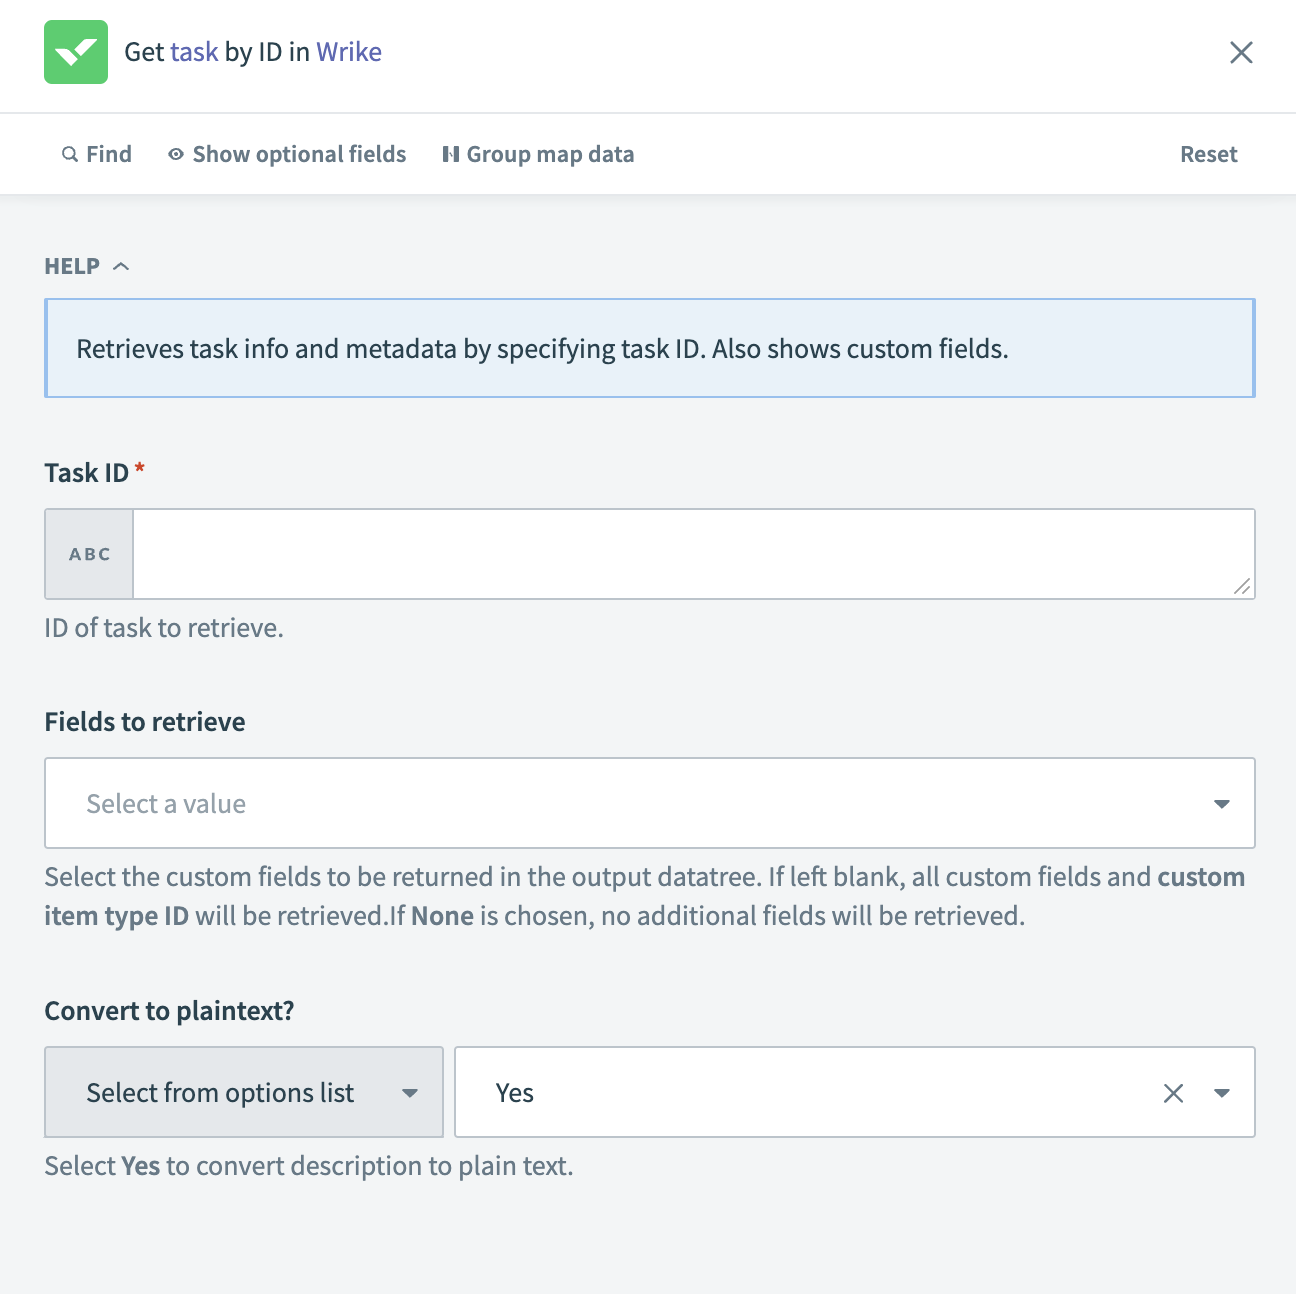Image resolution: width=1296 pixels, height=1294 pixels.
Task: Click Find in the toolbar
Action: point(109,153)
